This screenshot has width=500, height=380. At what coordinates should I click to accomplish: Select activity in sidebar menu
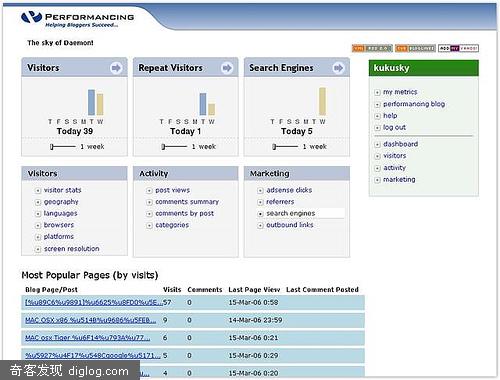point(394,168)
